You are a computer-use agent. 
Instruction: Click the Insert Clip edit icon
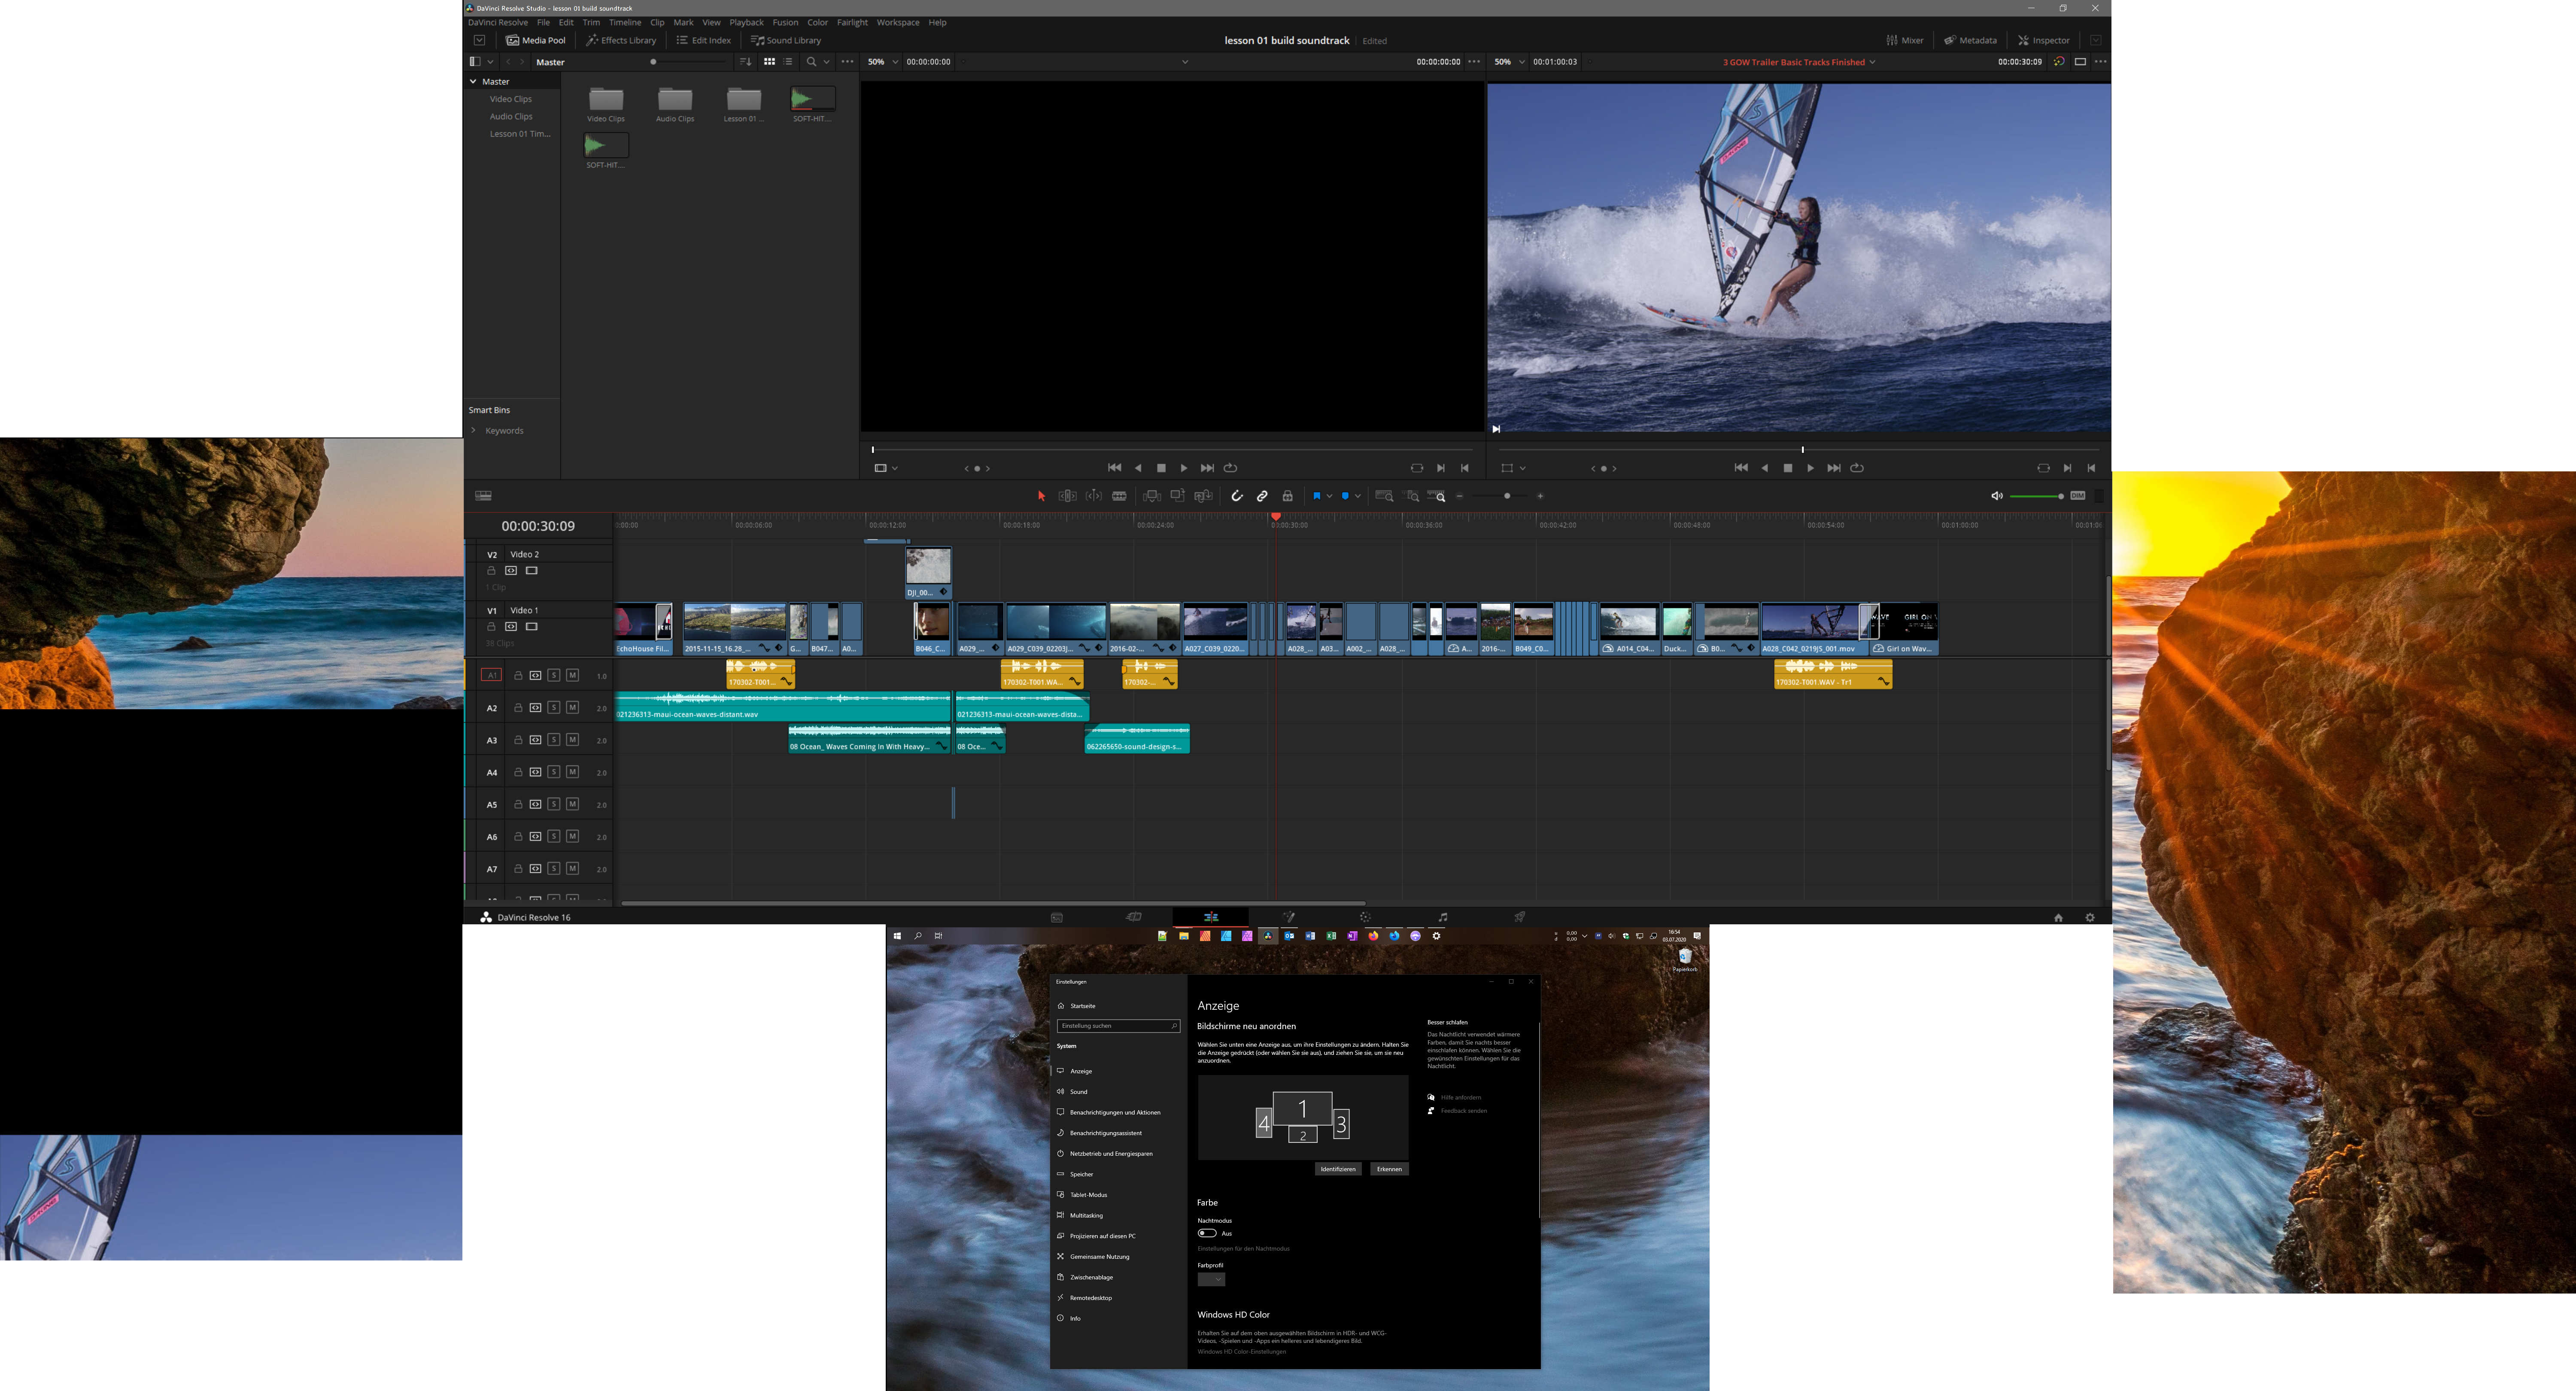click(x=1152, y=496)
